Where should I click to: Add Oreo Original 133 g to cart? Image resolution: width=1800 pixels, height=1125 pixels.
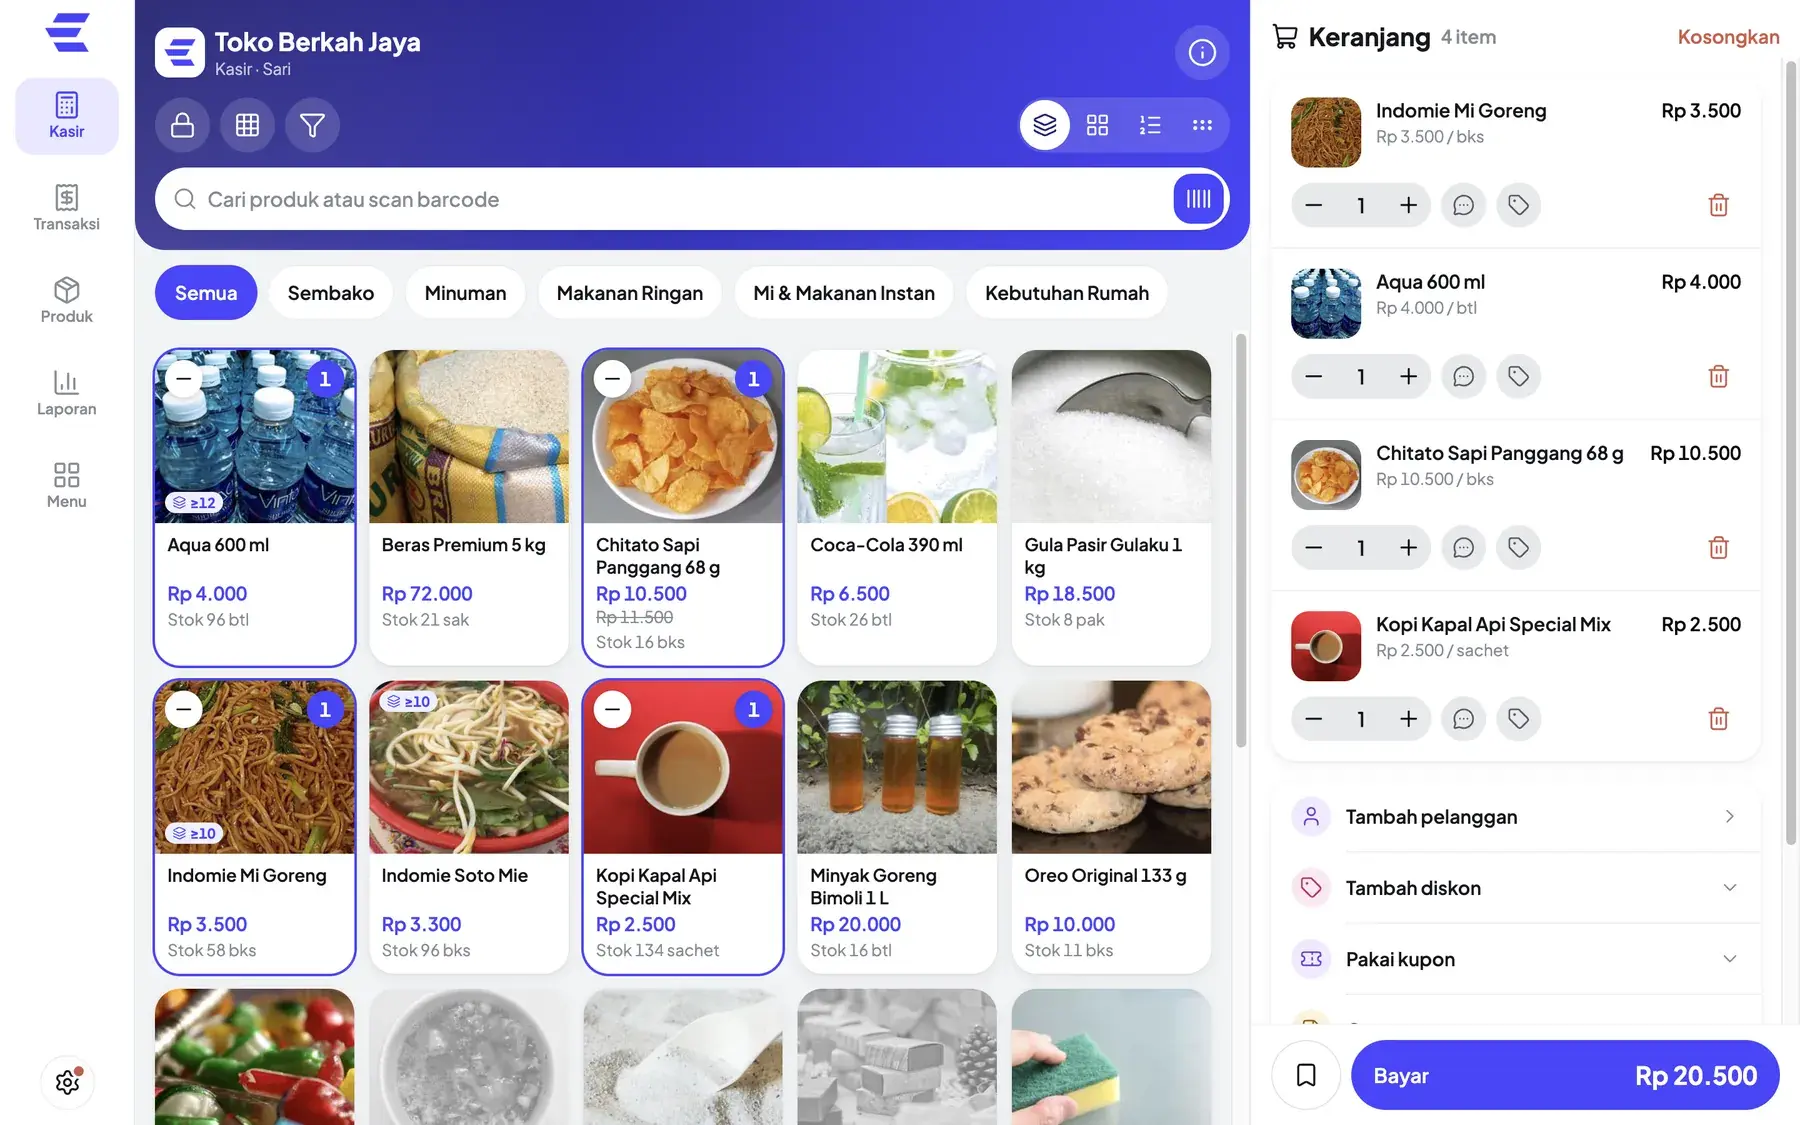[x=1111, y=827]
